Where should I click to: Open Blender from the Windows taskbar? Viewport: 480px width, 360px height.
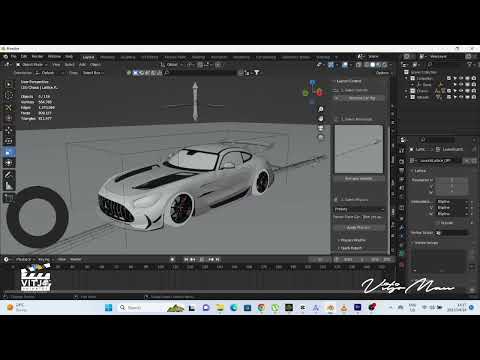[x=330, y=307]
